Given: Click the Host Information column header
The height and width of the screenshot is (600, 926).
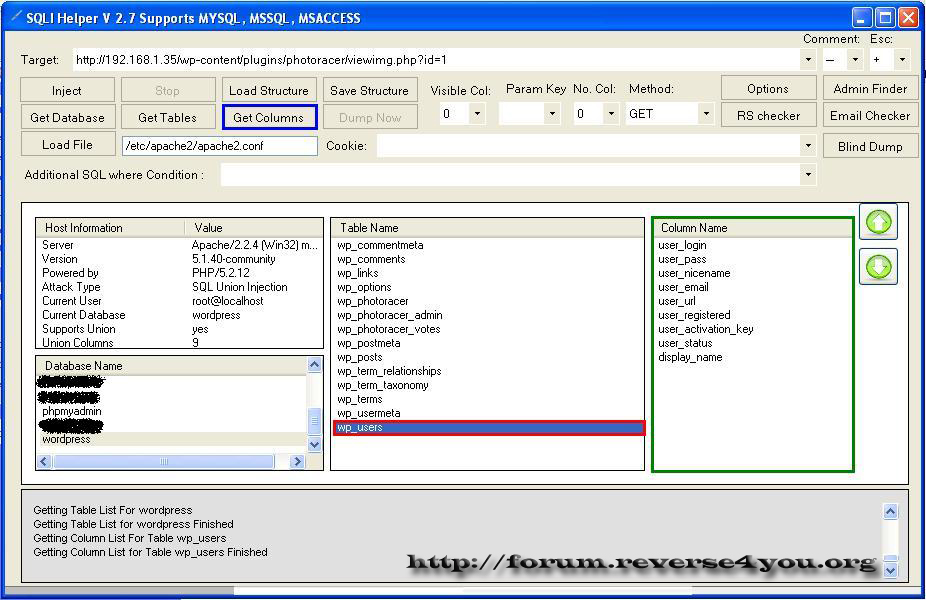Looking at the screenshot, I should point(111,228).
